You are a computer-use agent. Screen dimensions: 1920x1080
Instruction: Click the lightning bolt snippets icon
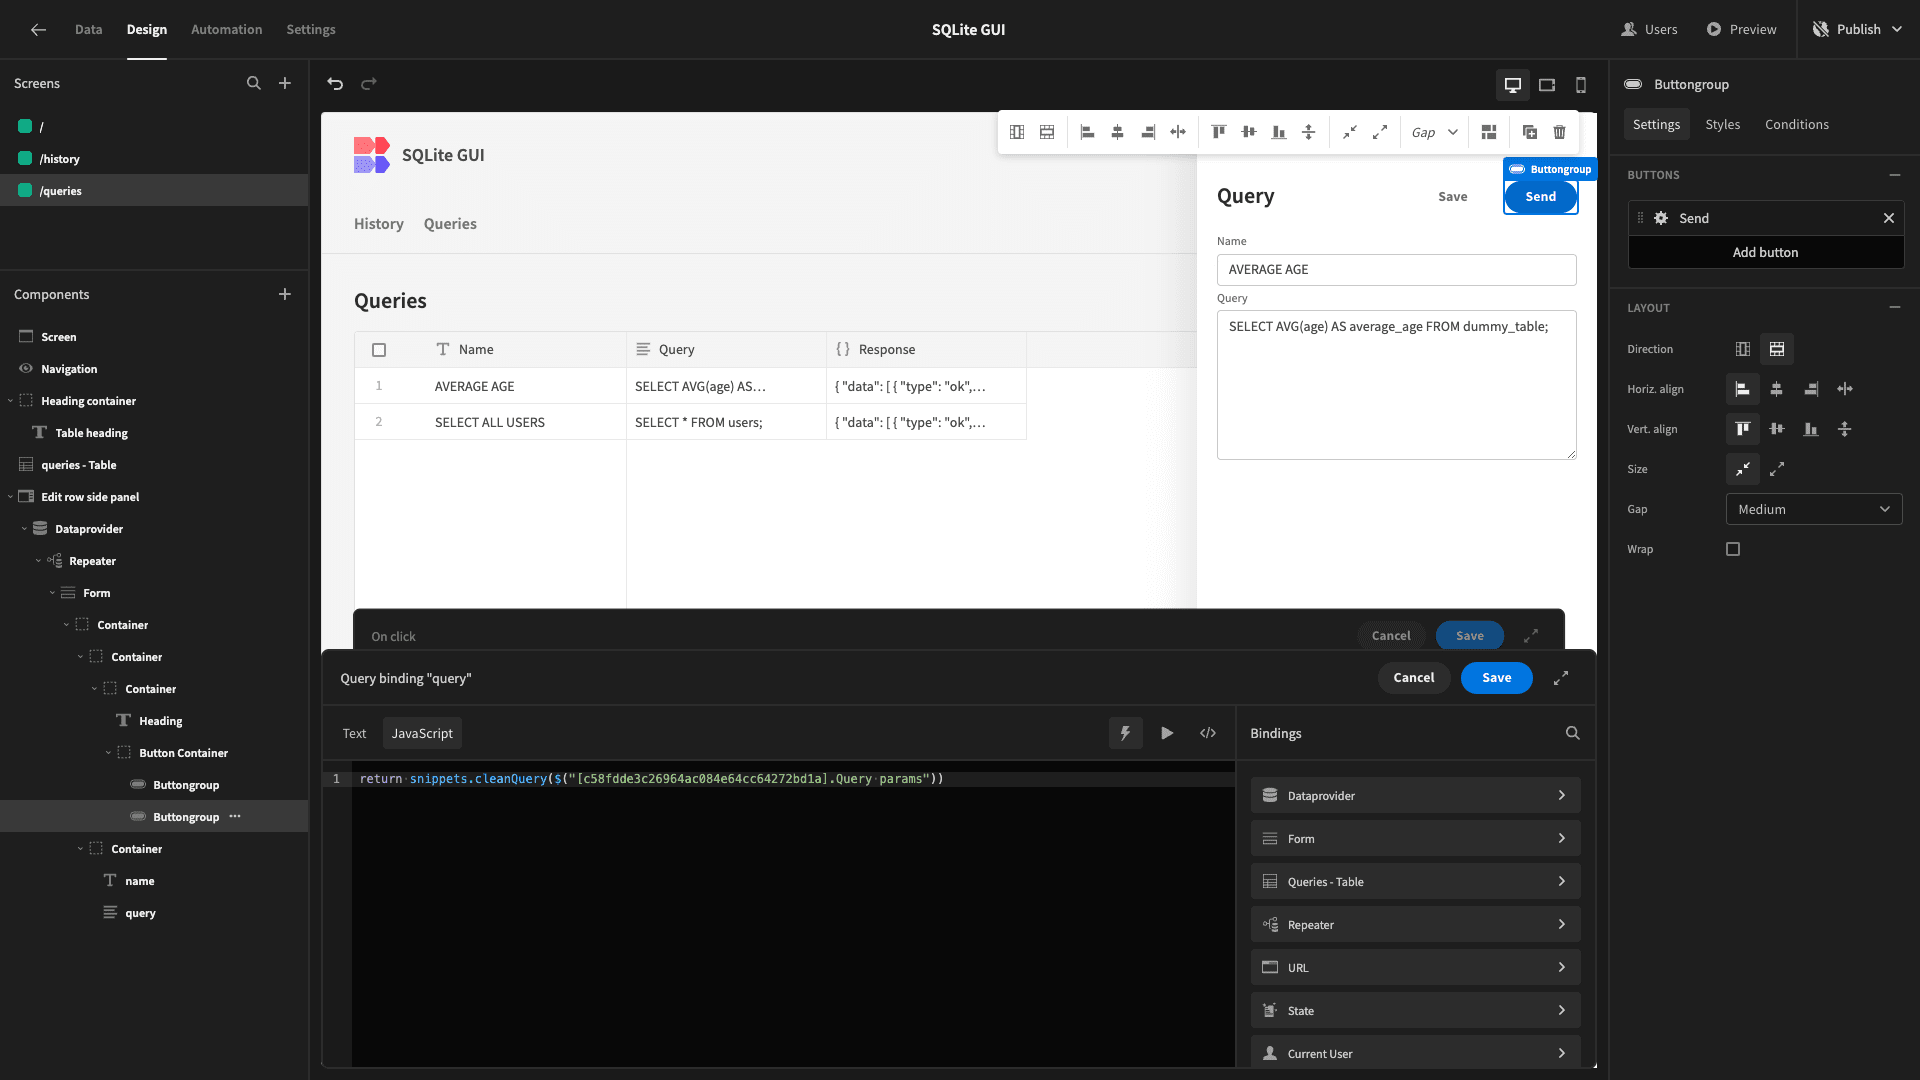coord(1125,733)
